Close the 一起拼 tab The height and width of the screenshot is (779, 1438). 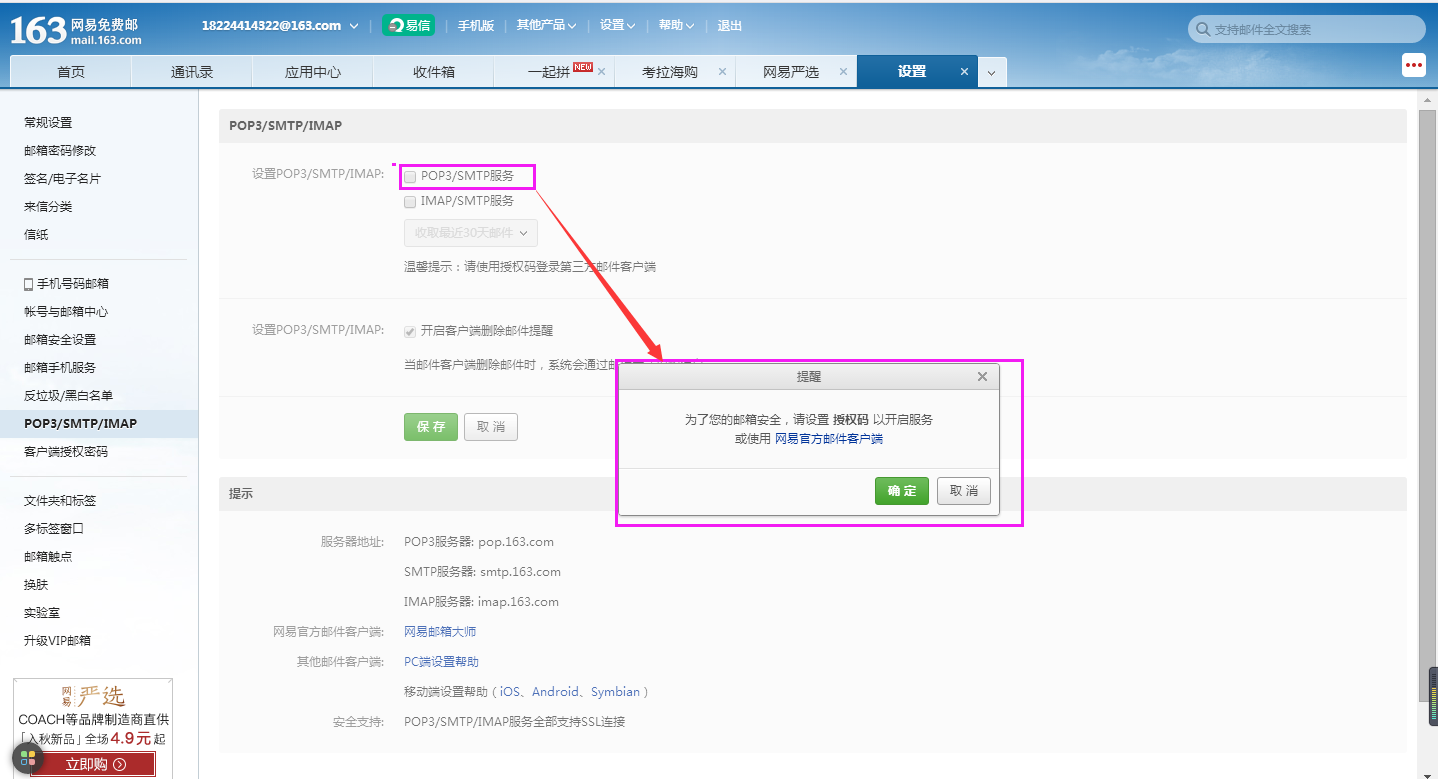coord(602,72)
